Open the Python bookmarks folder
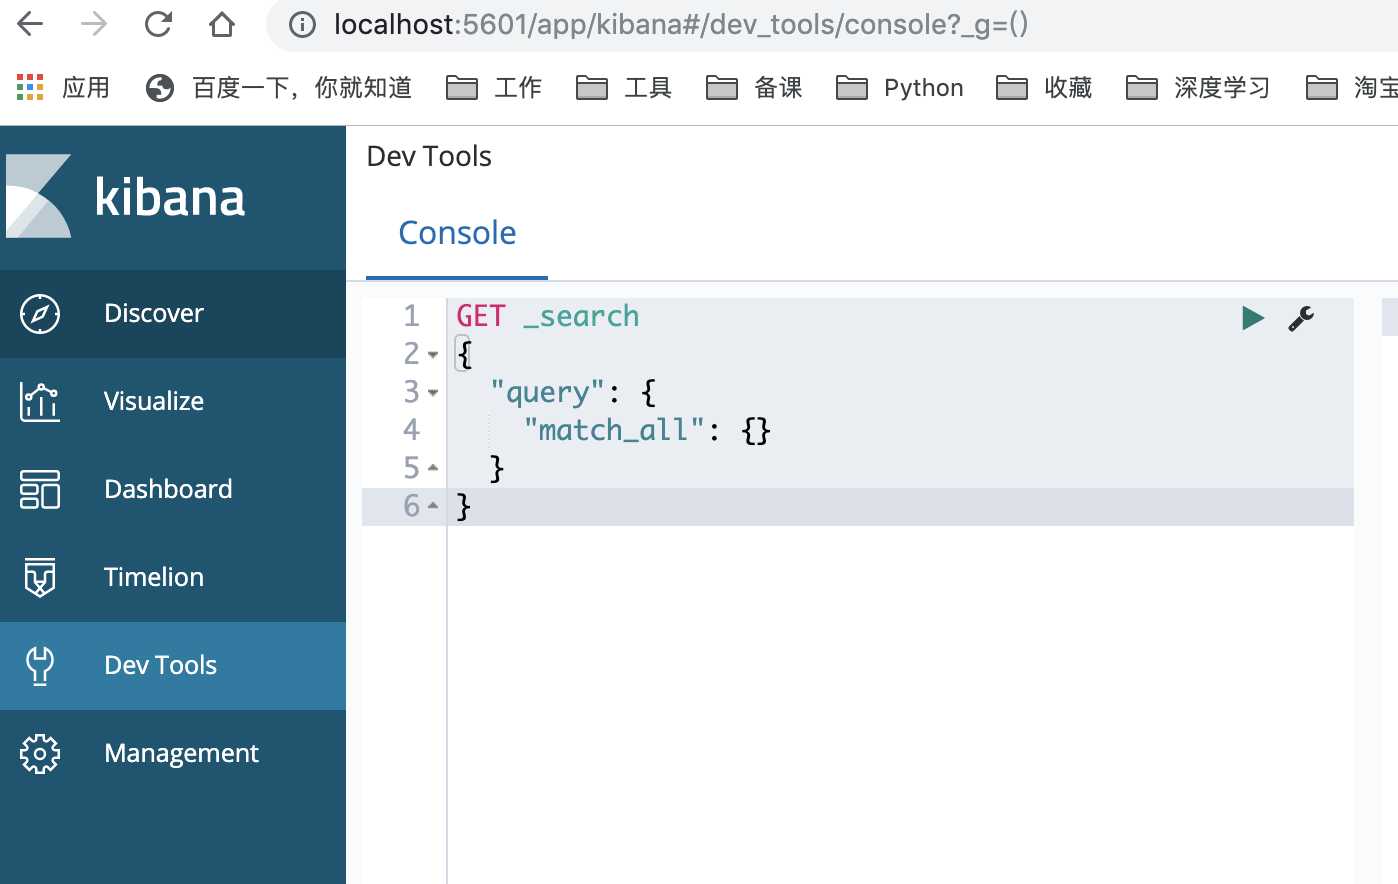1398x884 pixels. click(x=899, y=88)
